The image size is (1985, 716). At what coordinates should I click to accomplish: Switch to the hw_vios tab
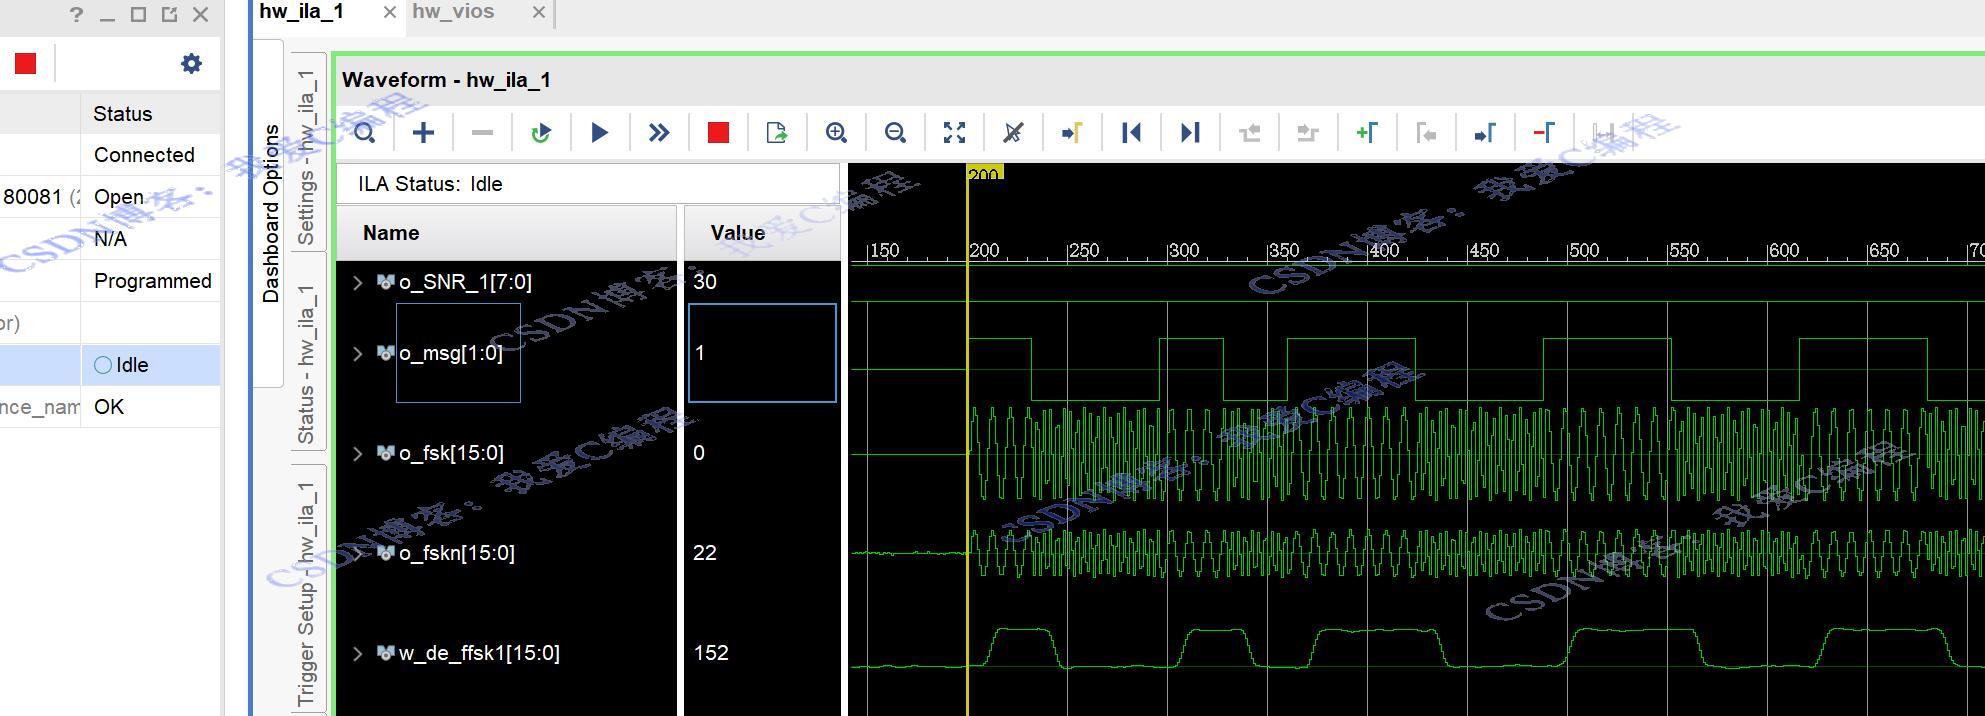(x=453, y=11)
